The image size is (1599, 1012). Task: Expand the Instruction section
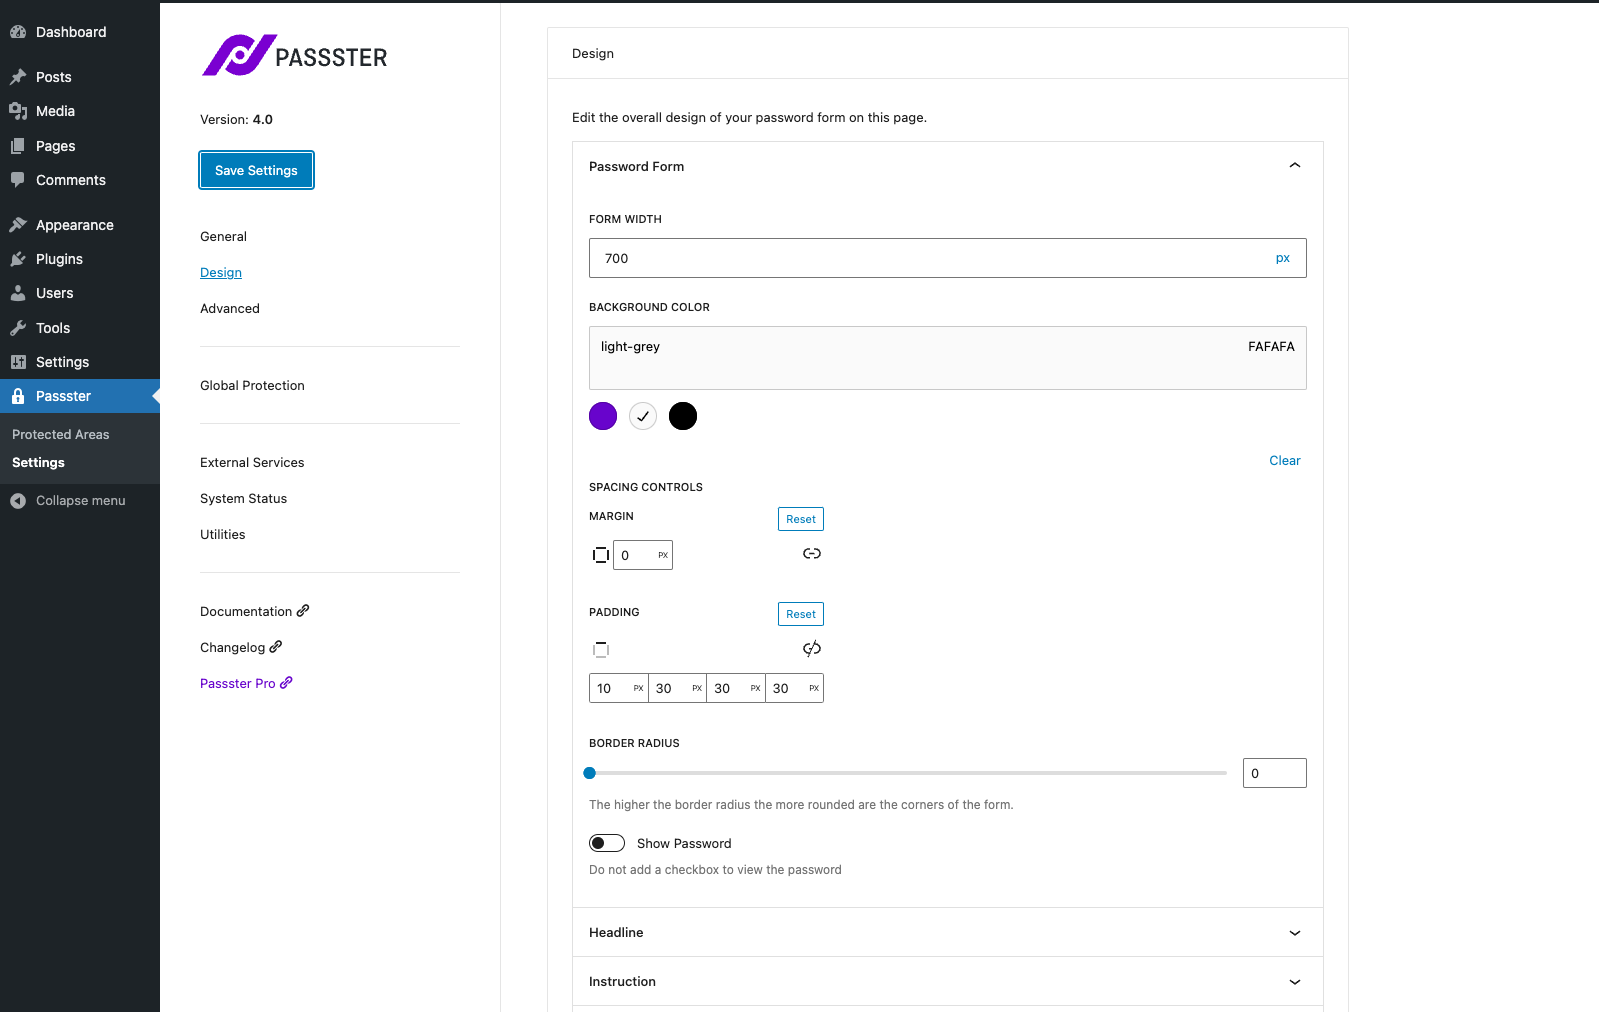pos(1295,982)
